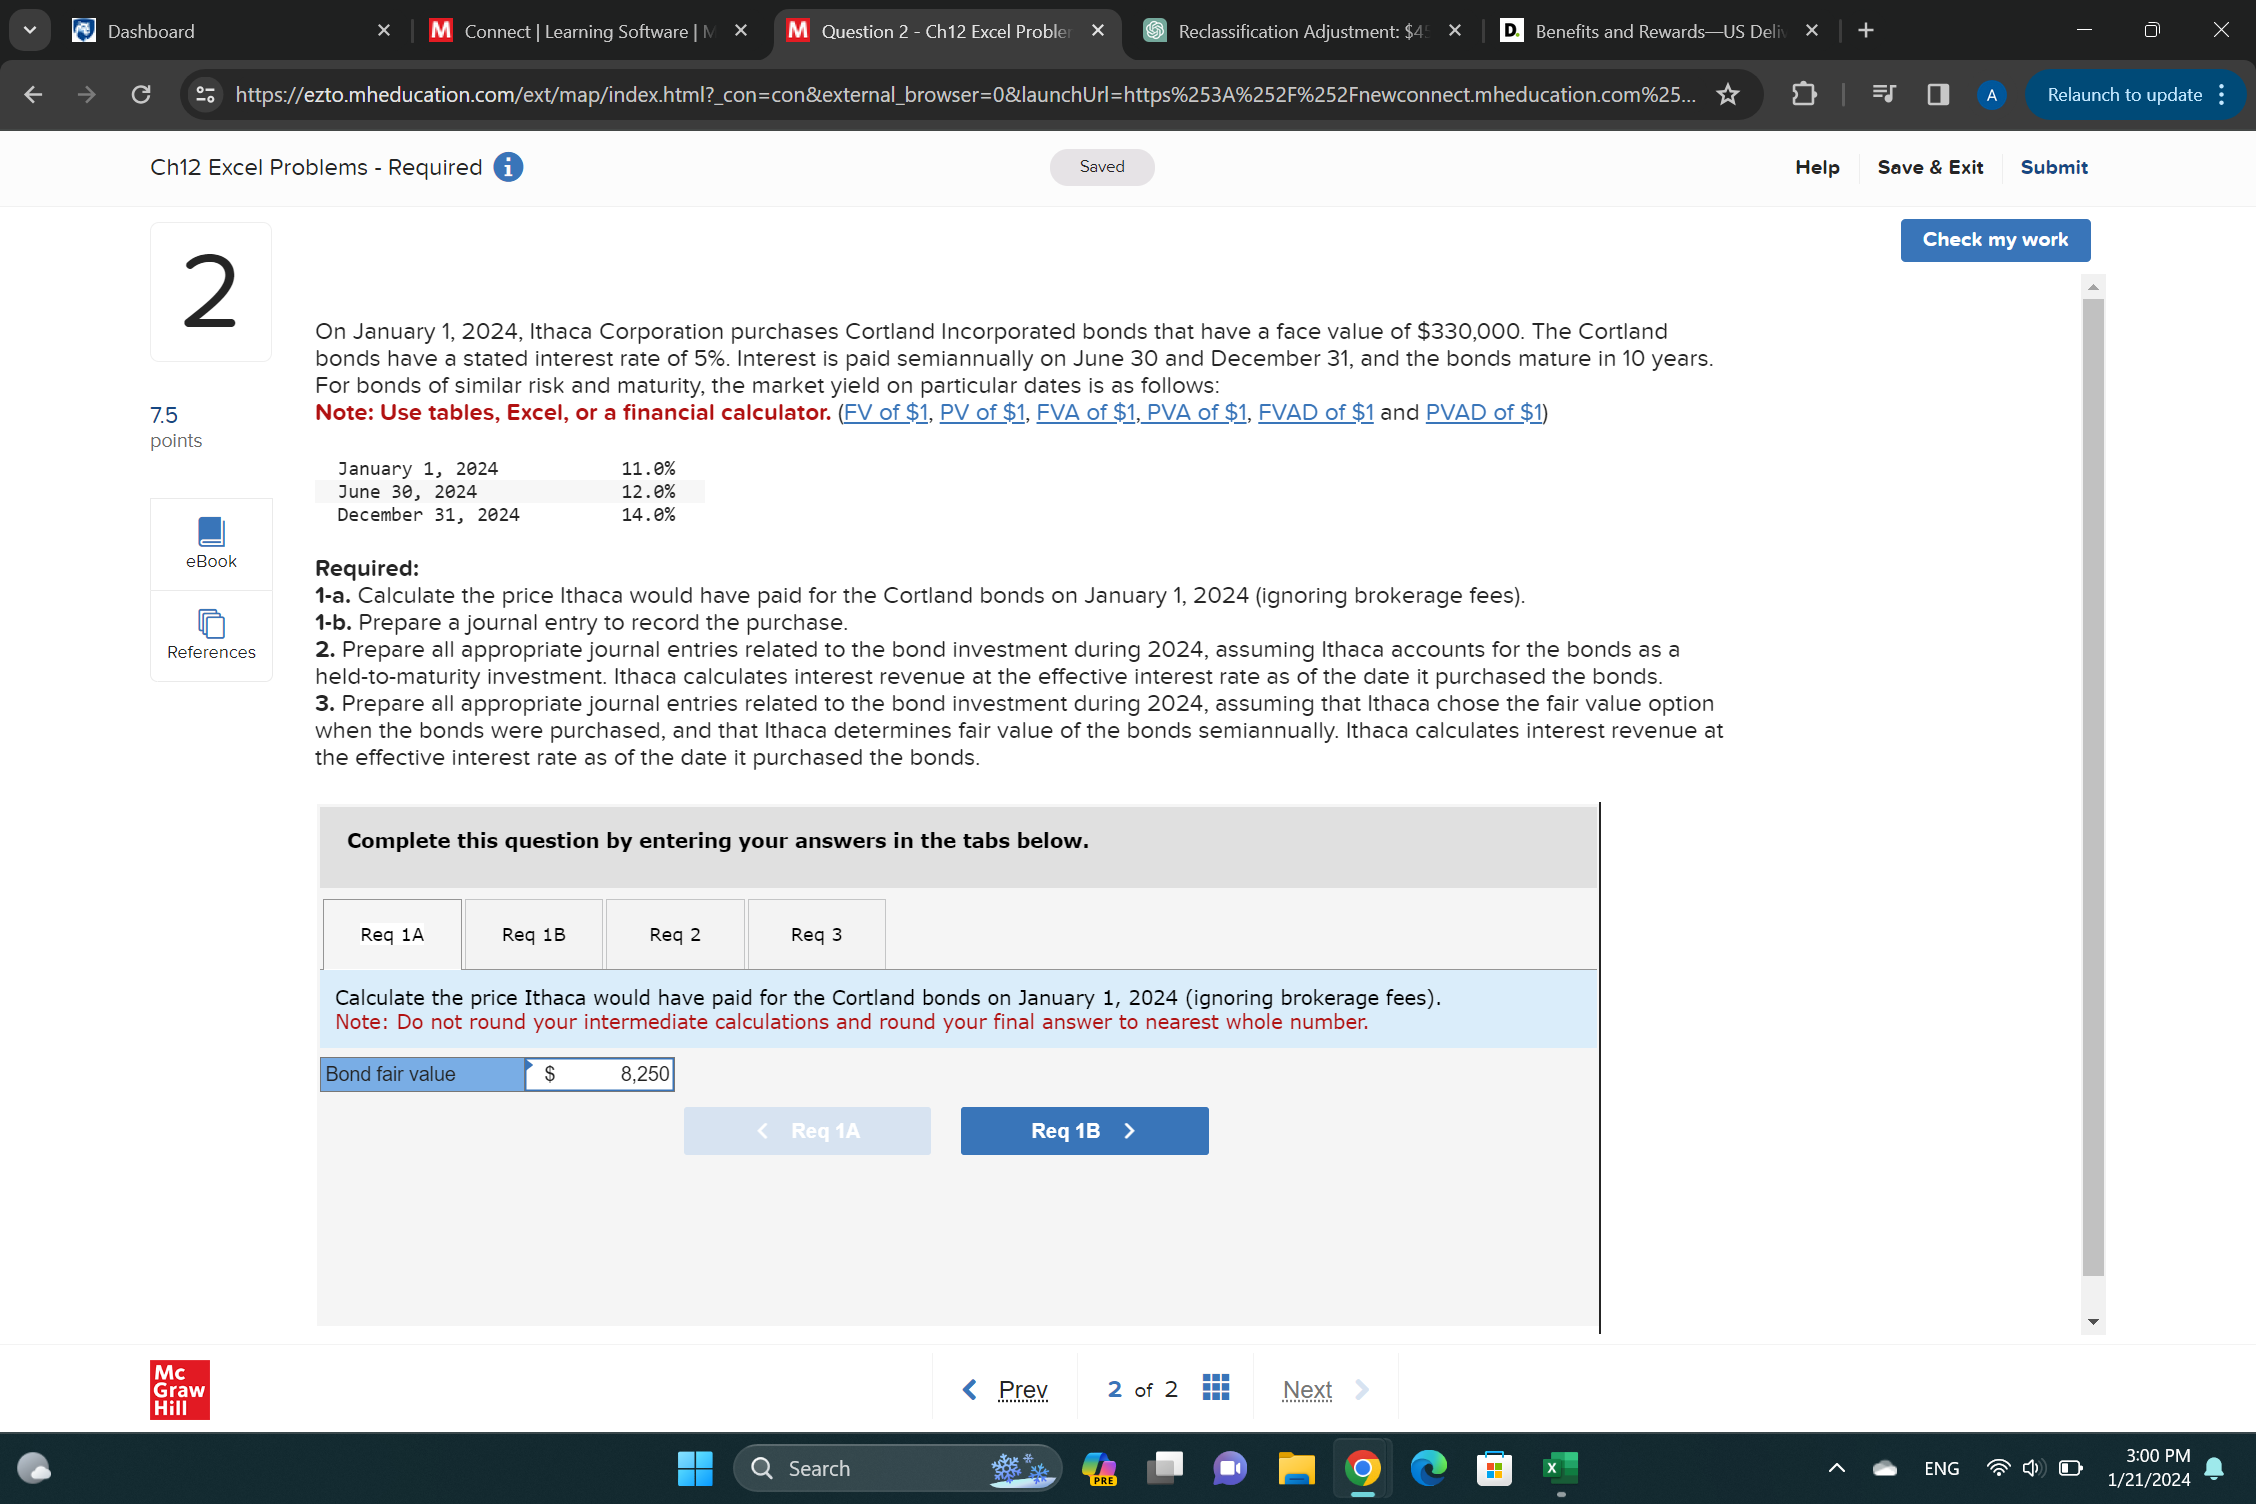Expand hidden icons in the system tray
The width and height of the screenshot is (2256, 1504).
click(x=1837, y=1468)
